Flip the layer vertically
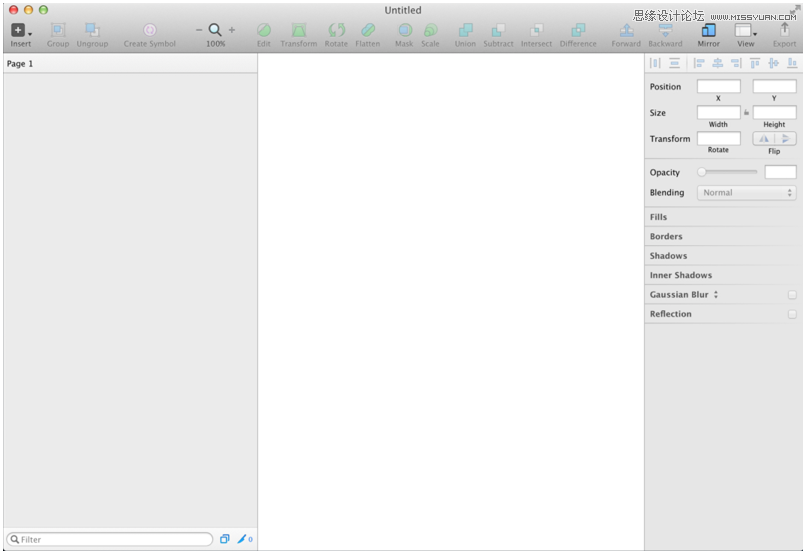807x560 pixels. (785, 138)
